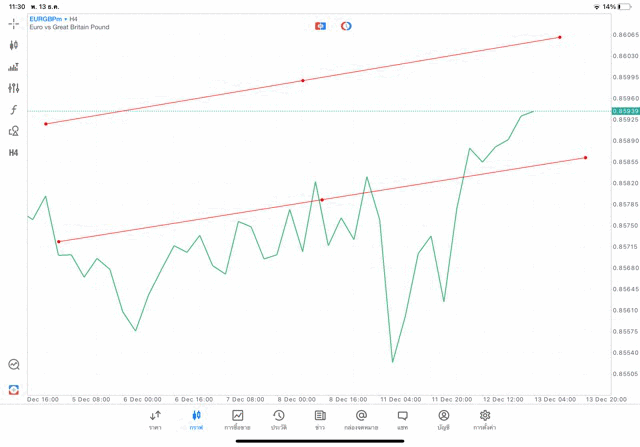Tap the current price label 0.85939
This screenshot has height=447, width=640.
click(625, 111)
